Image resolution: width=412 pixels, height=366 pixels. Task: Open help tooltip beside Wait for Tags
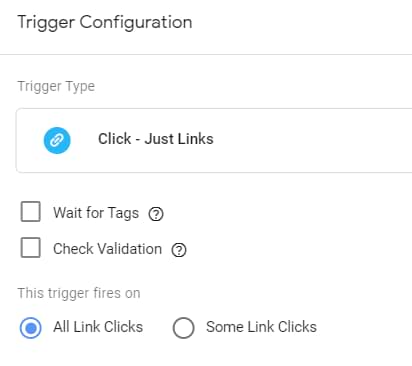click(156, 214)
